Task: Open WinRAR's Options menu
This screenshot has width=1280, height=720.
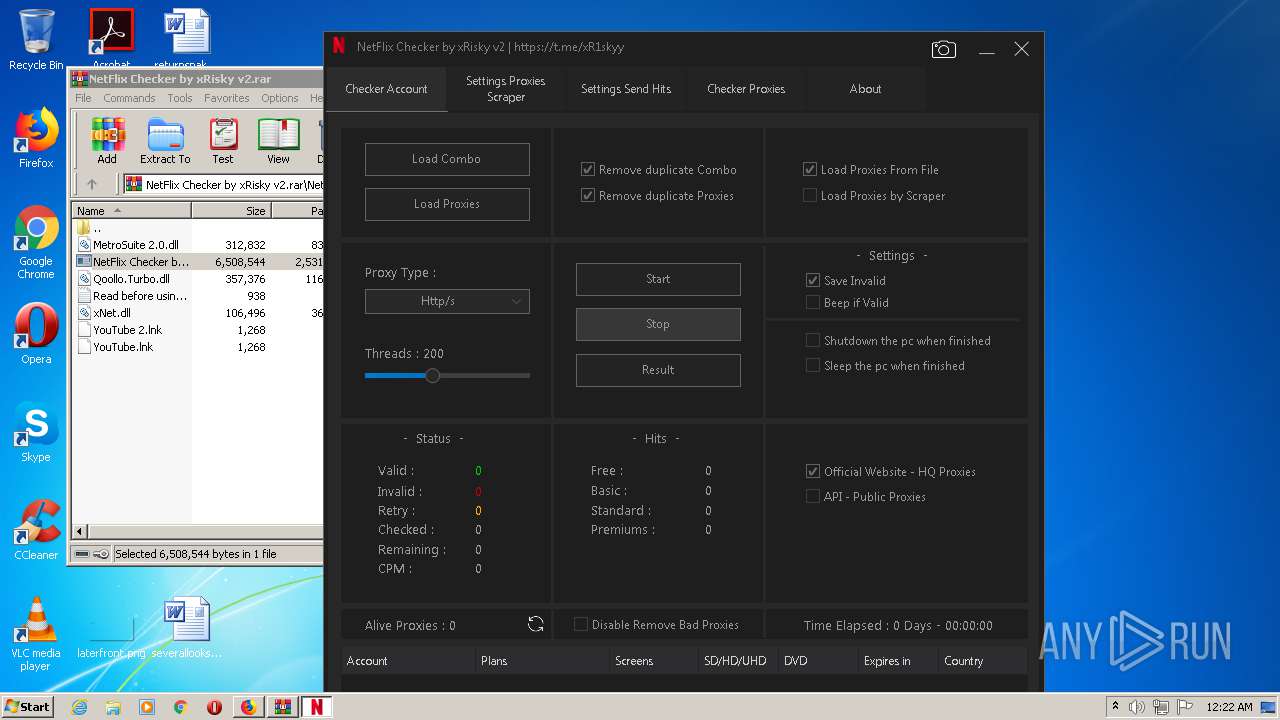Action: (x=280, y=98)
